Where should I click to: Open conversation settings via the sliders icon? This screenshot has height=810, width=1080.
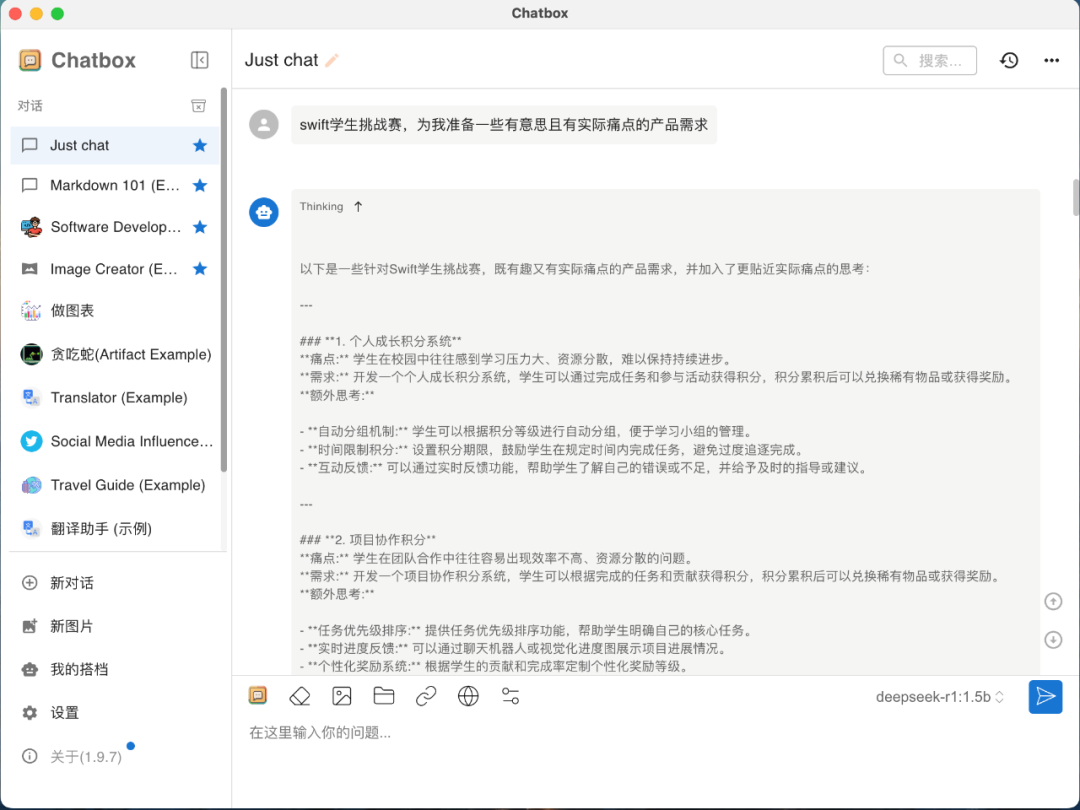[509, 695]
